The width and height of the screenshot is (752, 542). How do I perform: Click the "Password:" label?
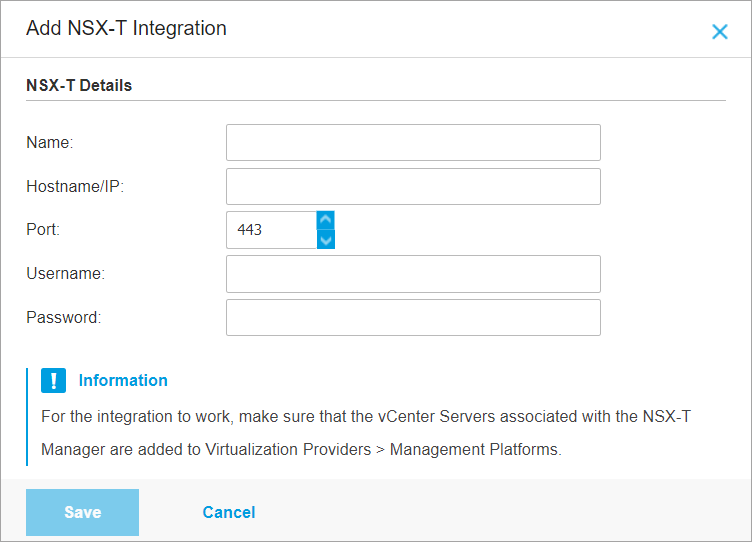click(x=64, y=318)
